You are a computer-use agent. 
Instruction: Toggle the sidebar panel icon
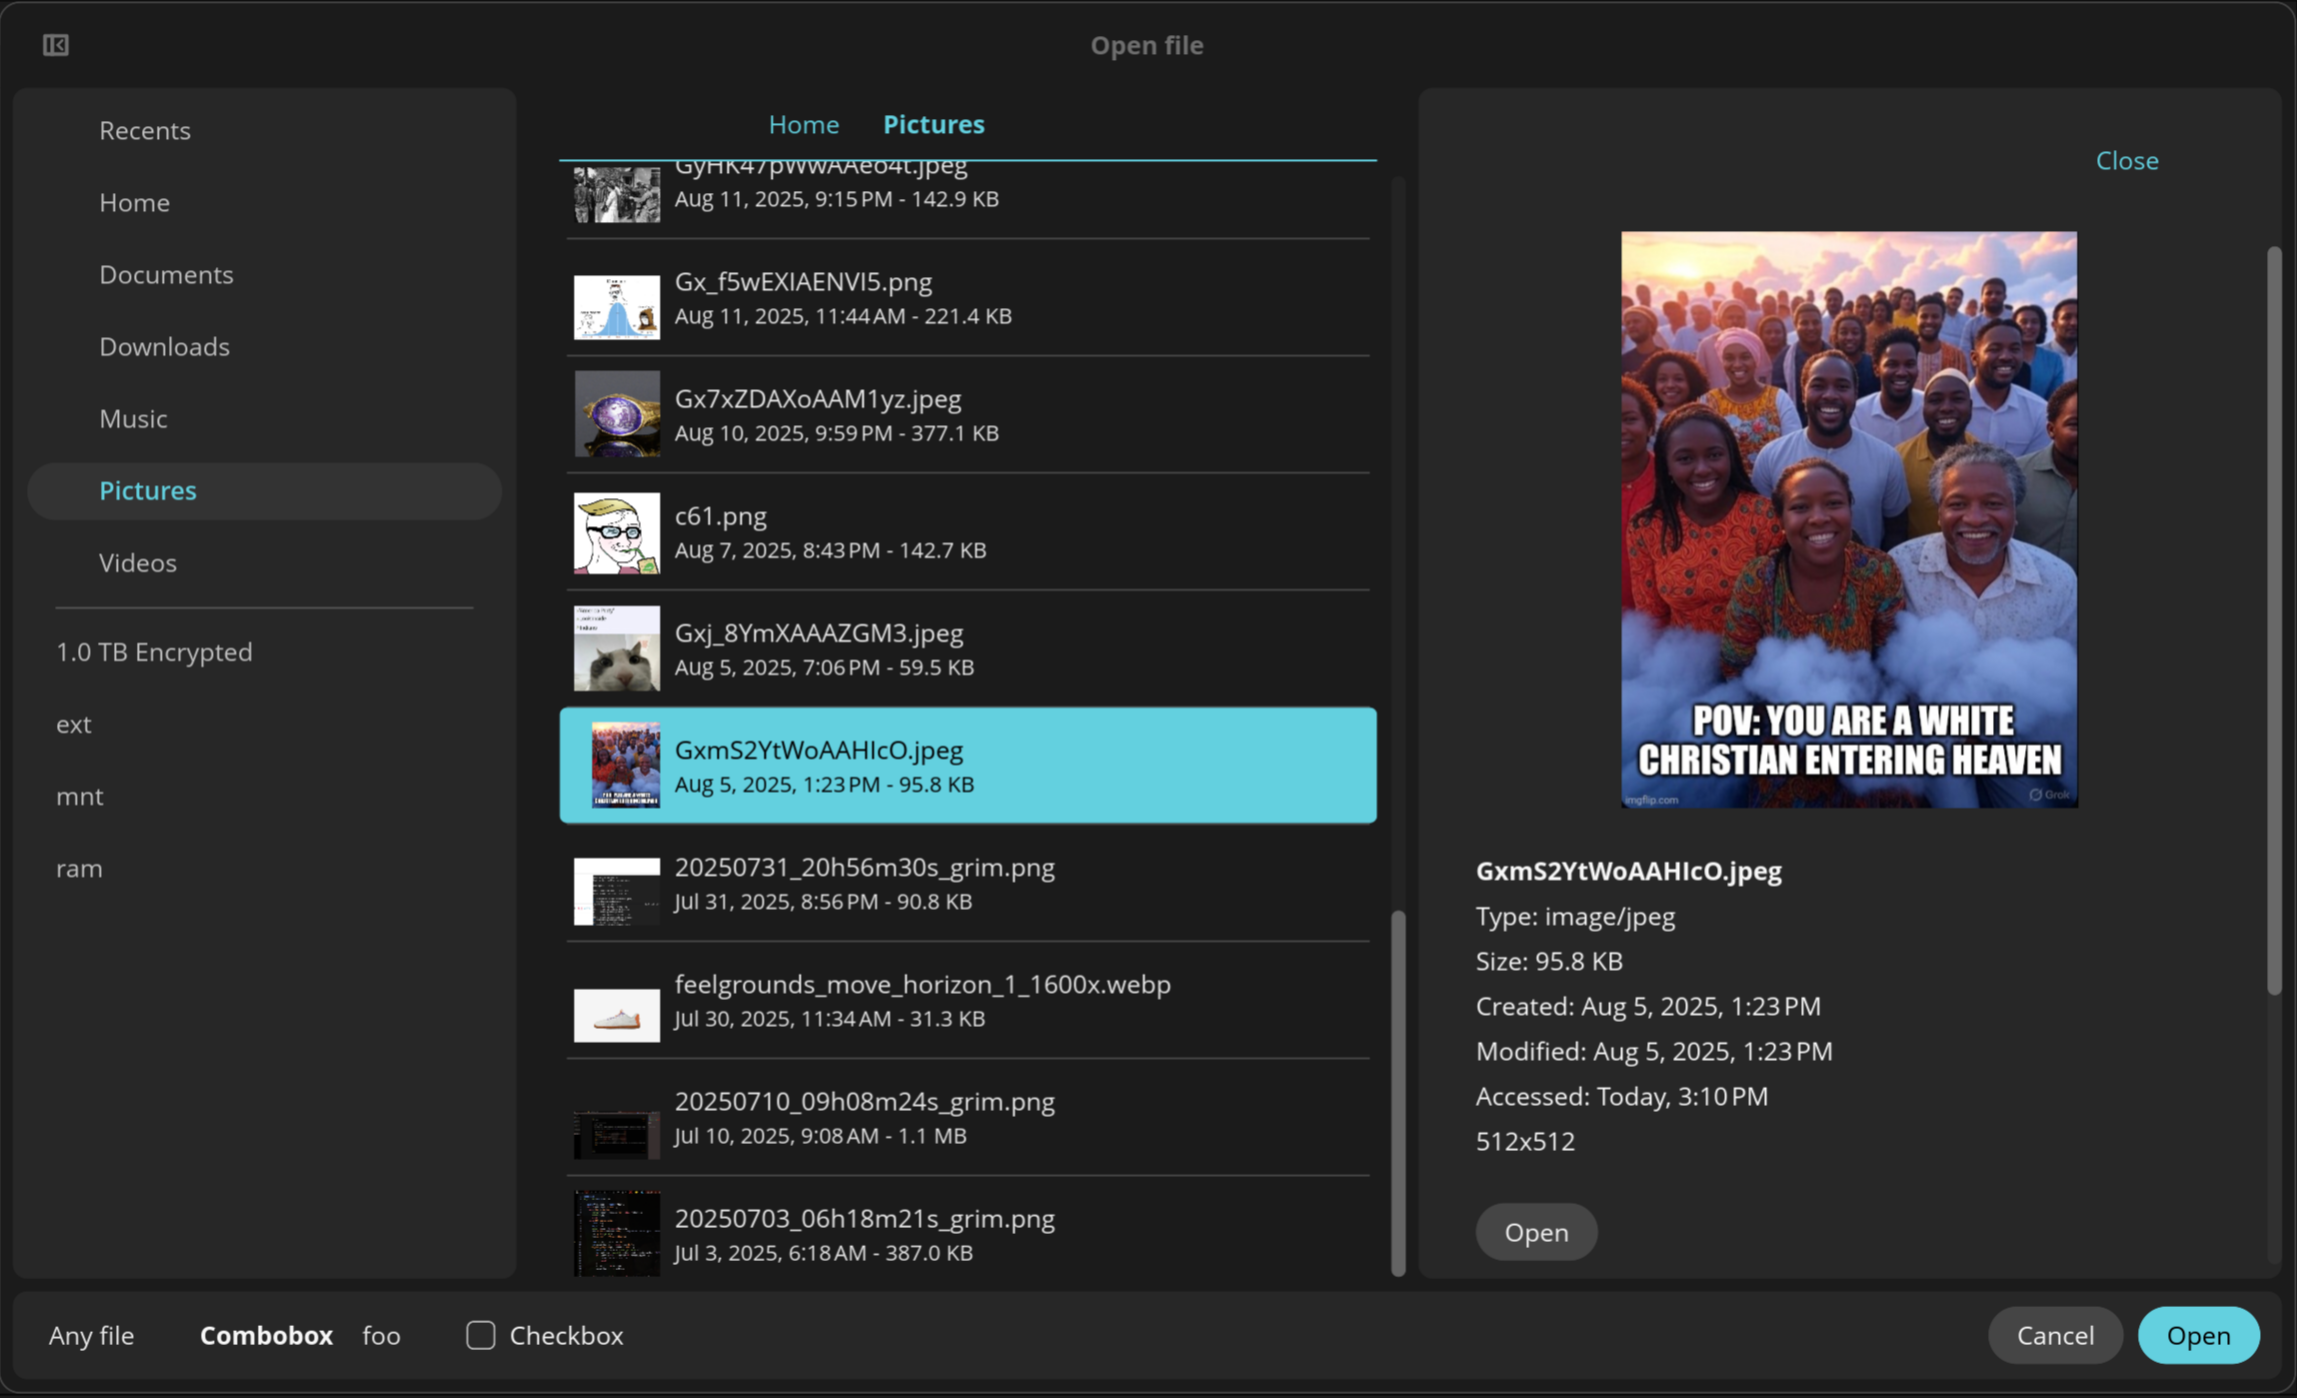pos(56,45)
